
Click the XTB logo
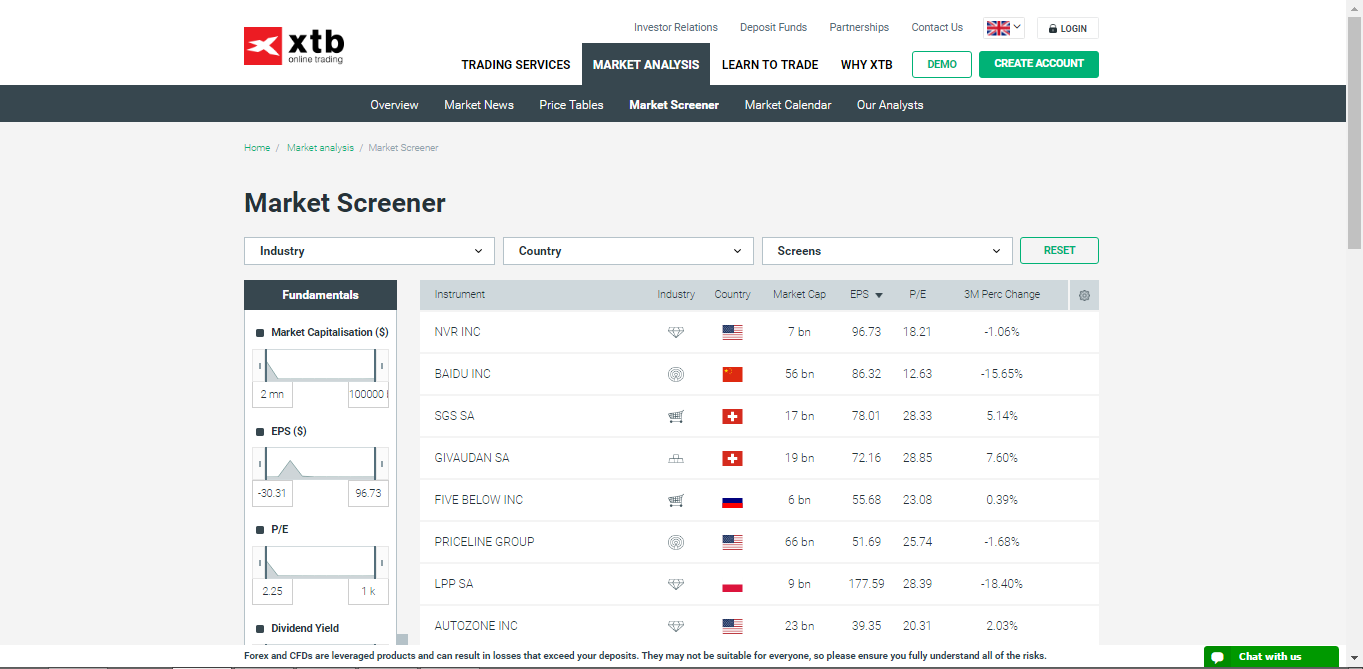pos(294,46)
